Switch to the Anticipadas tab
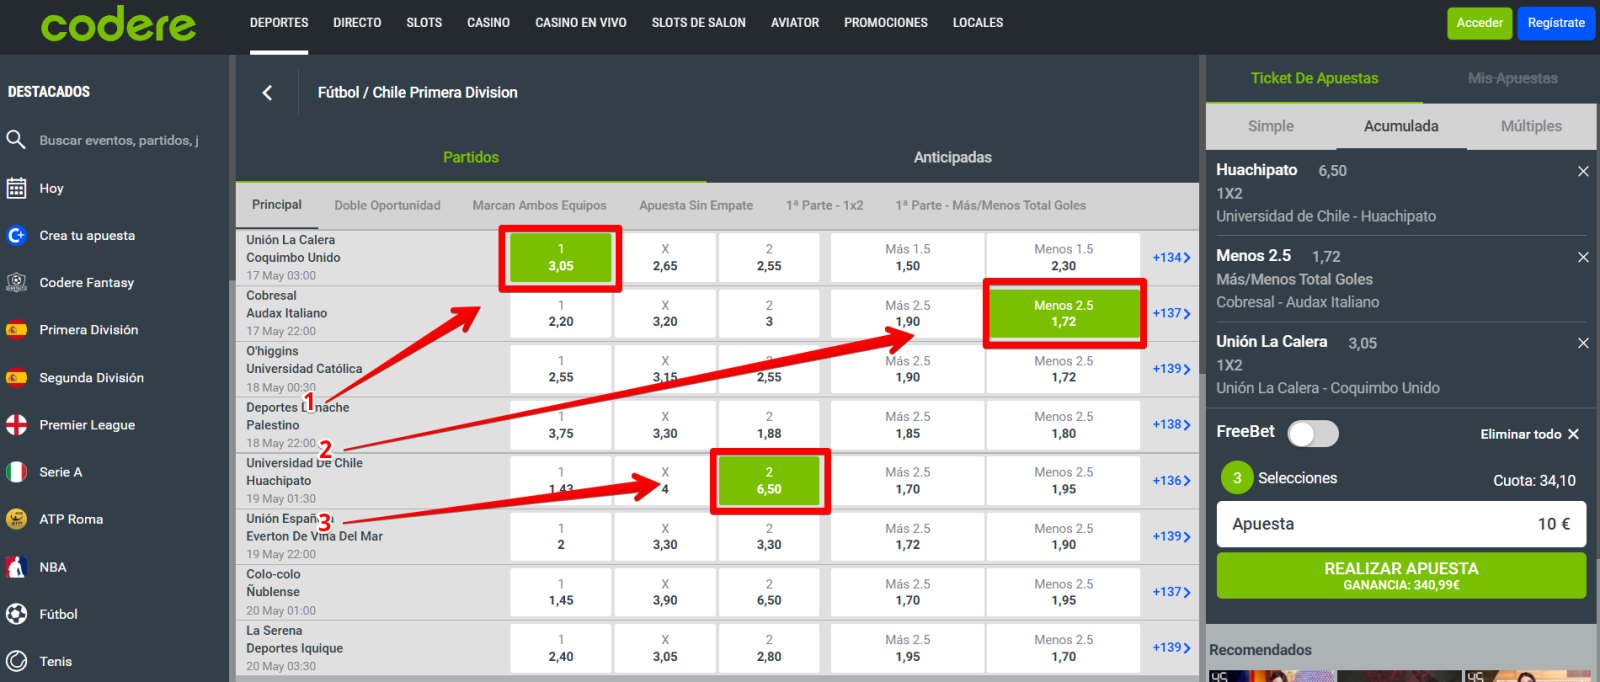1600x682 pixels. [x=952, y=157]
